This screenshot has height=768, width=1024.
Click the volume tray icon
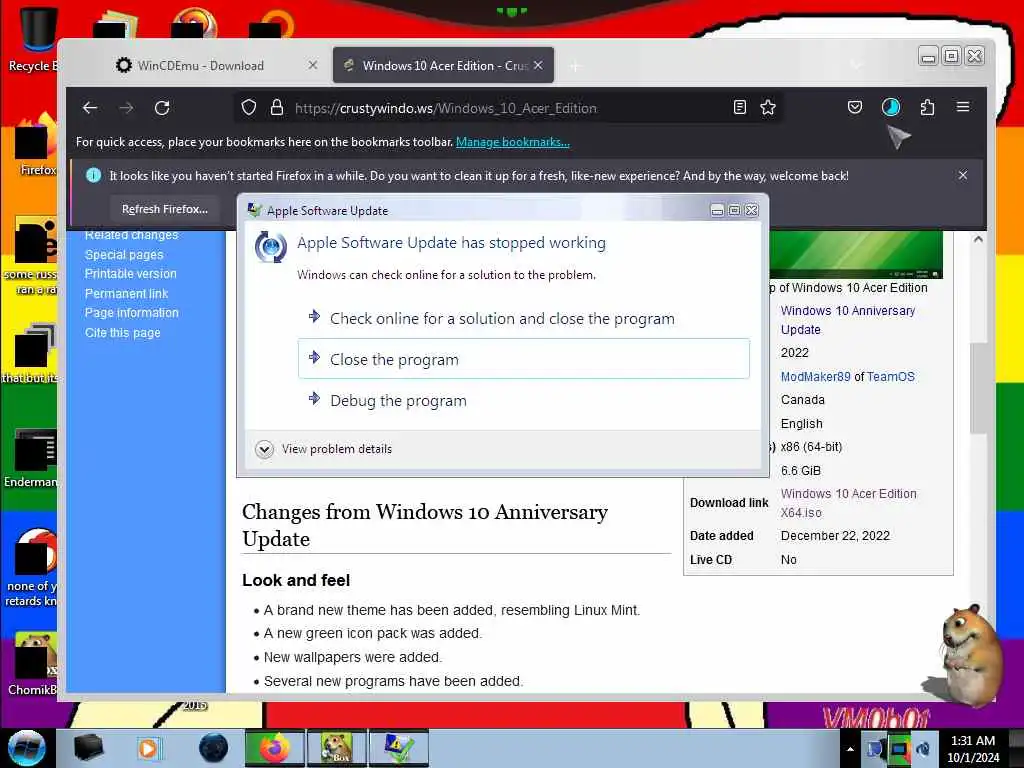923,749
